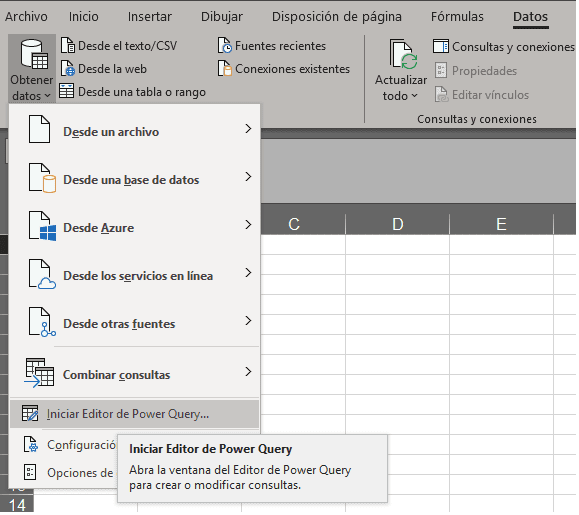Click the Editar vínculos icon
Viewport: 579px width, 515px height.
[x=441, y=94]
